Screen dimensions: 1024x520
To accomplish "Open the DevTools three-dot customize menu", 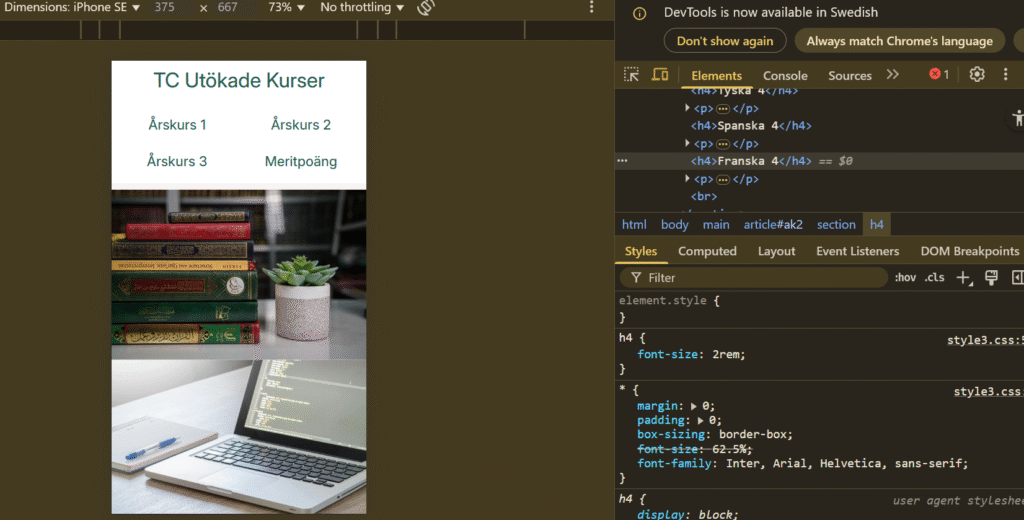I will pyautogui.click(x=1005, y=74).
